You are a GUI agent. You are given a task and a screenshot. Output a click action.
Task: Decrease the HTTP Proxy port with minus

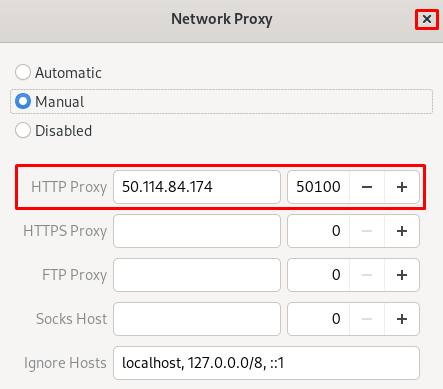pos(367,187)
